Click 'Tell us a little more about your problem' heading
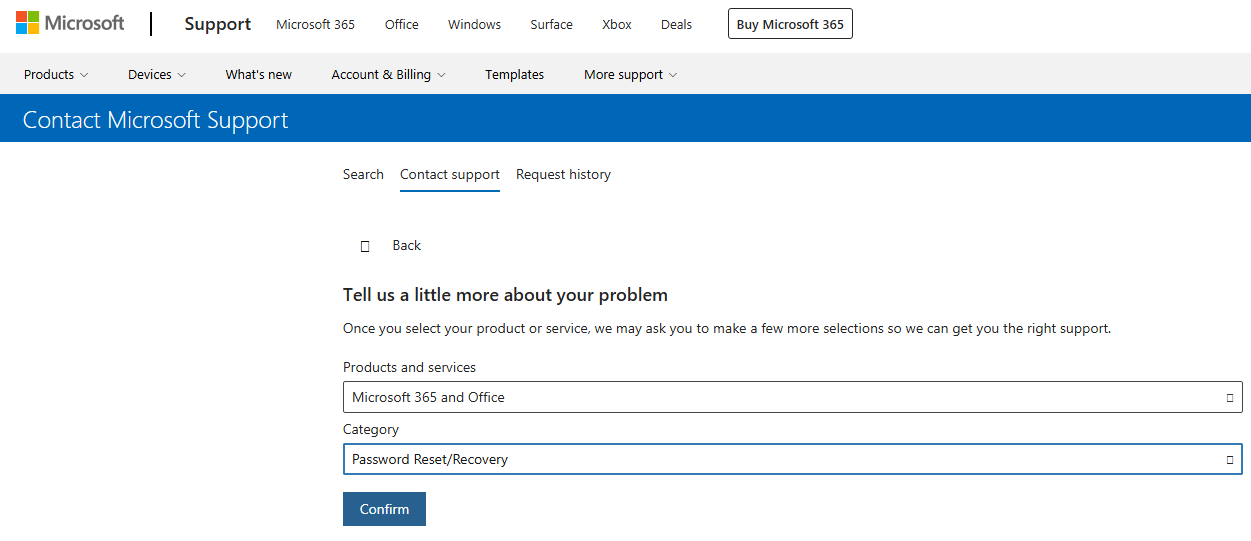1251x541 pixels. pos(505,295)
